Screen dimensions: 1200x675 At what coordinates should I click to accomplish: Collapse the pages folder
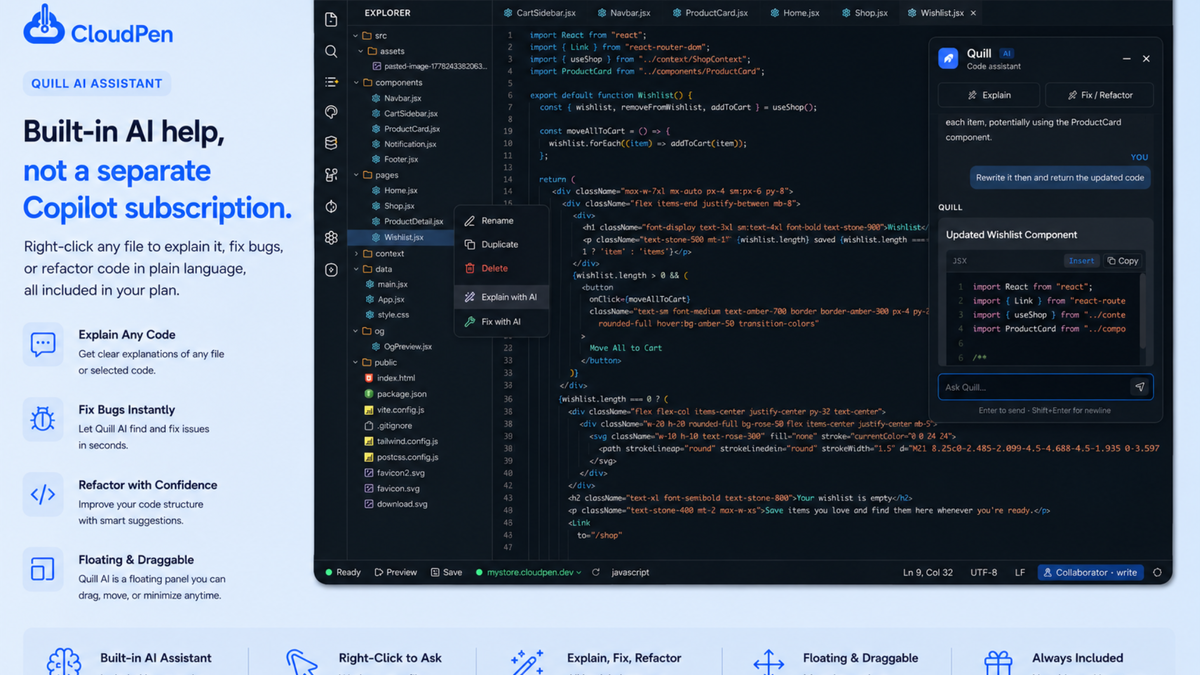pos(355,175)
